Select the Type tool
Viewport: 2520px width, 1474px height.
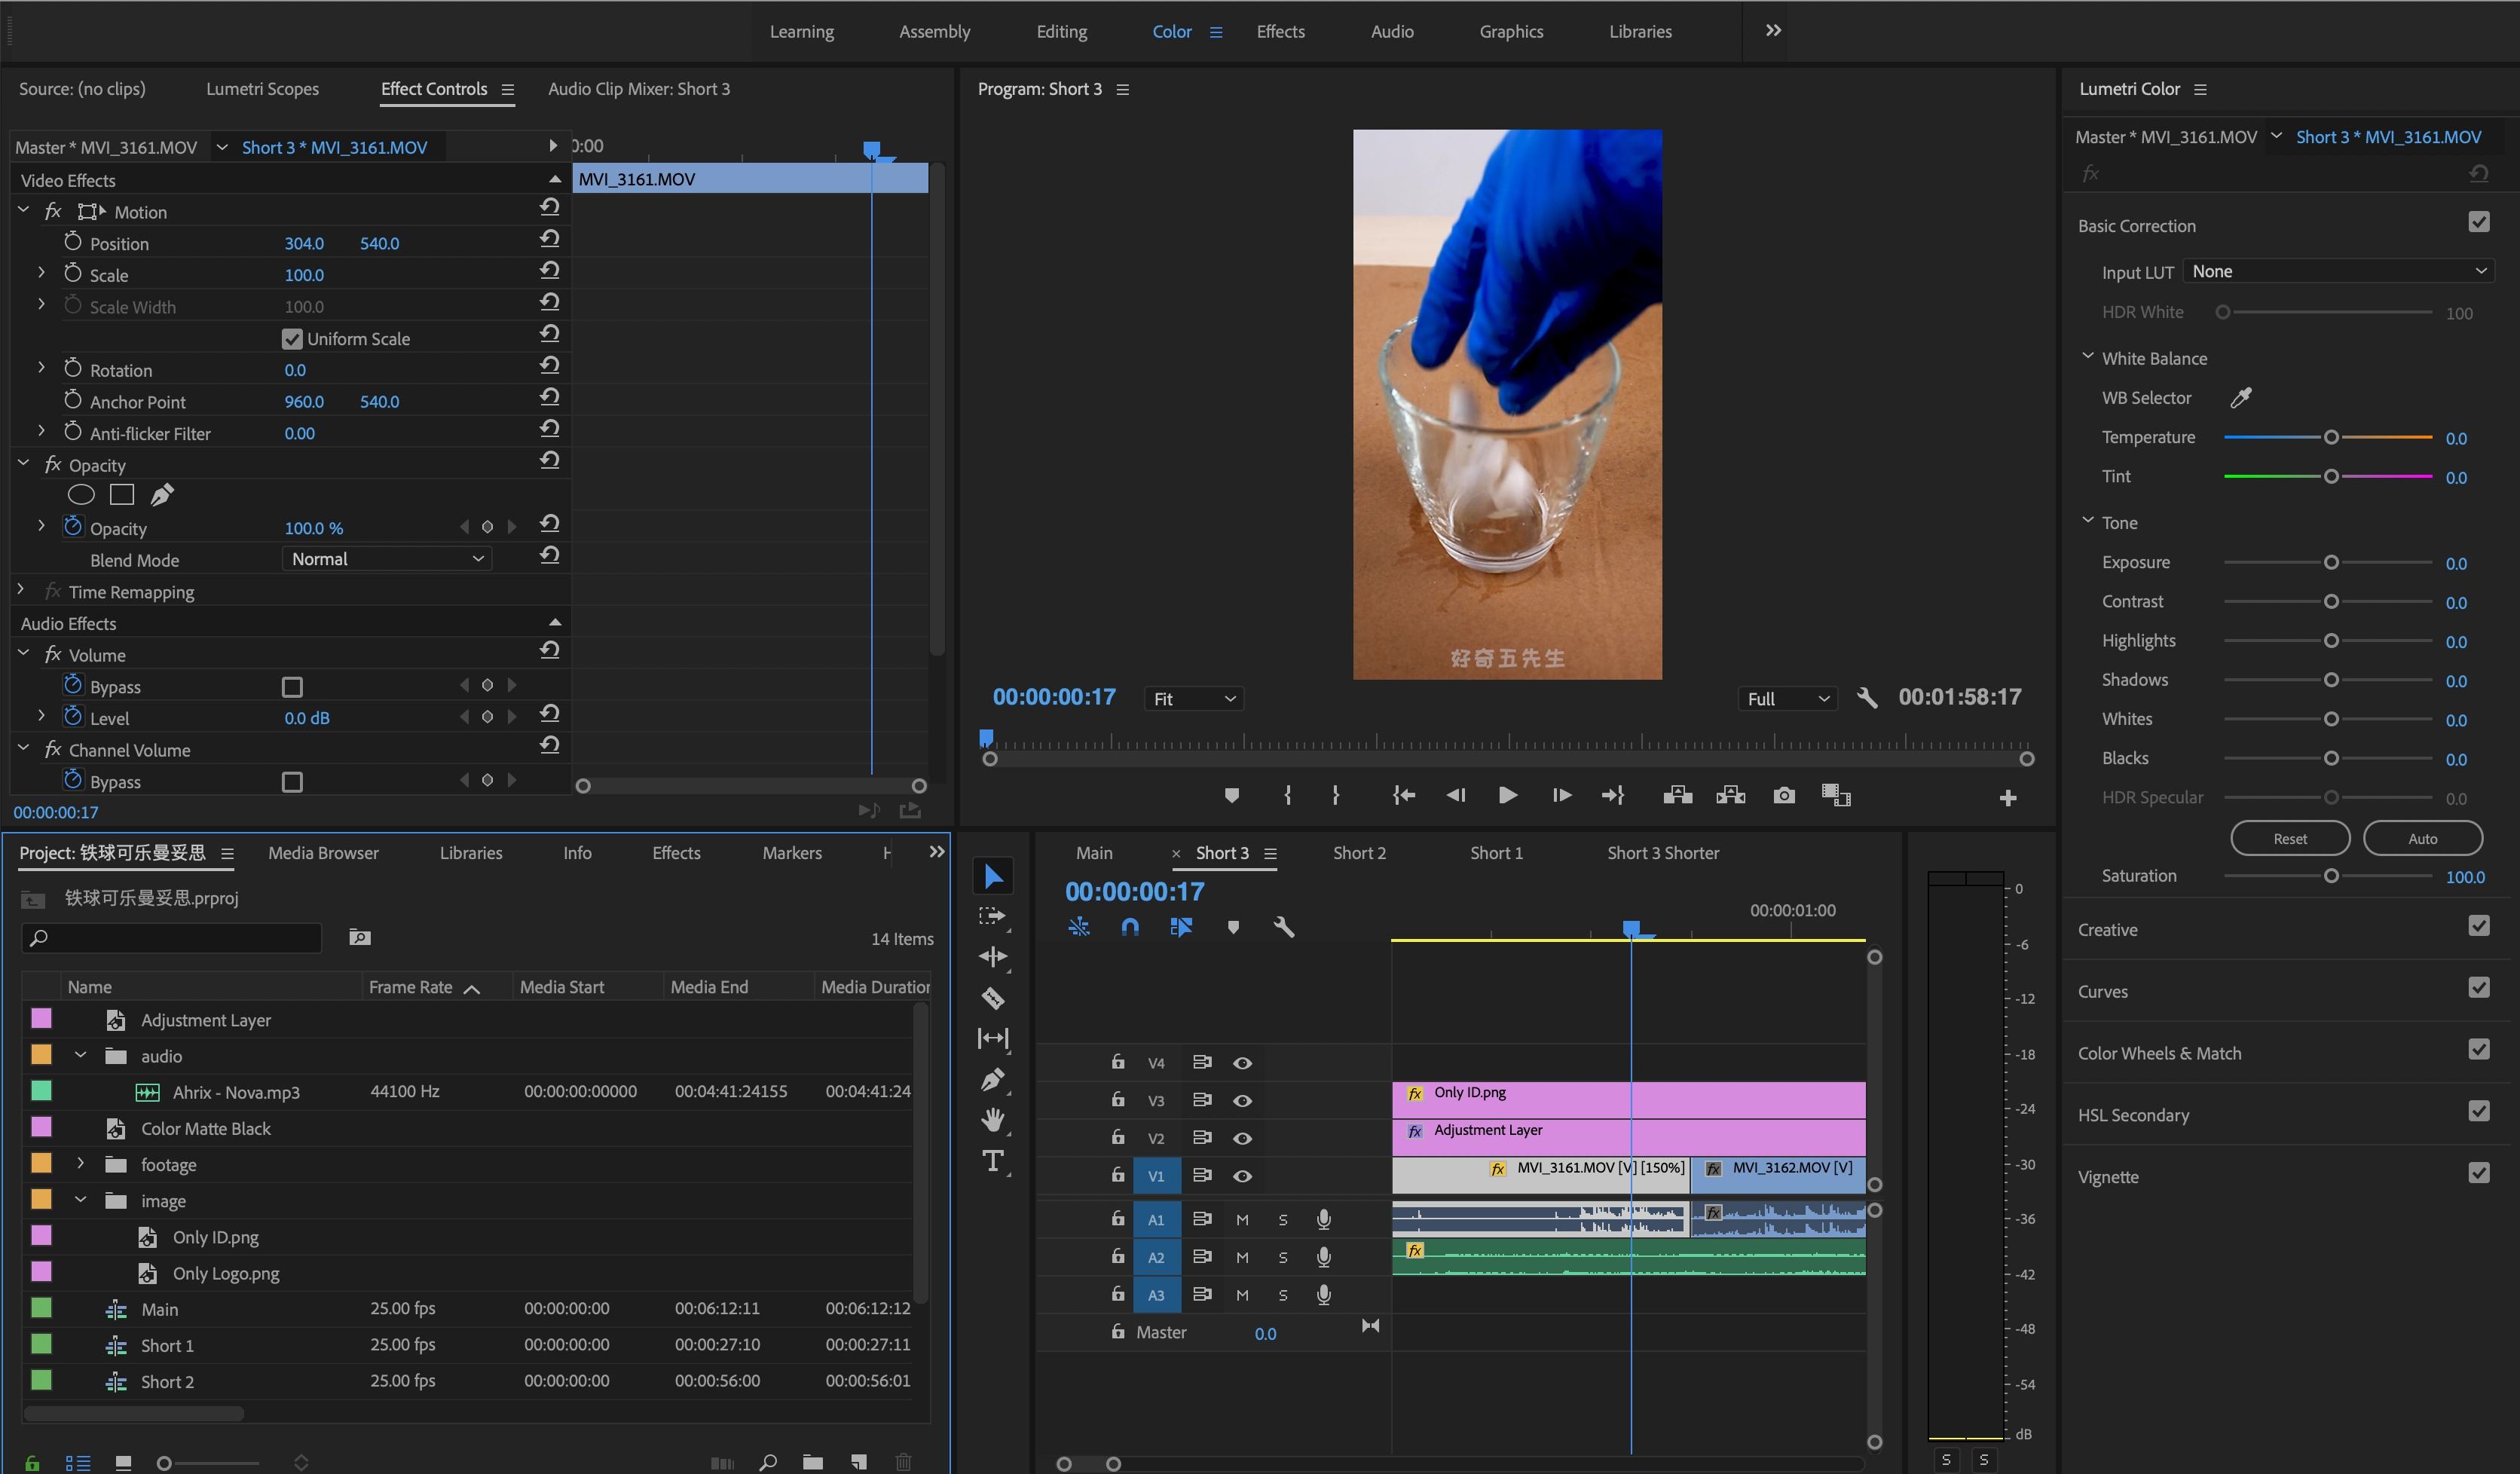(x=992, y=1161)
